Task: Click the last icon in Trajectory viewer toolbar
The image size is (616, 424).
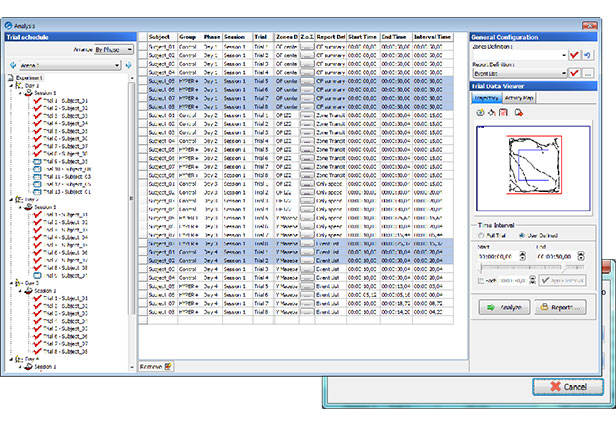Action: coord(517,113)
